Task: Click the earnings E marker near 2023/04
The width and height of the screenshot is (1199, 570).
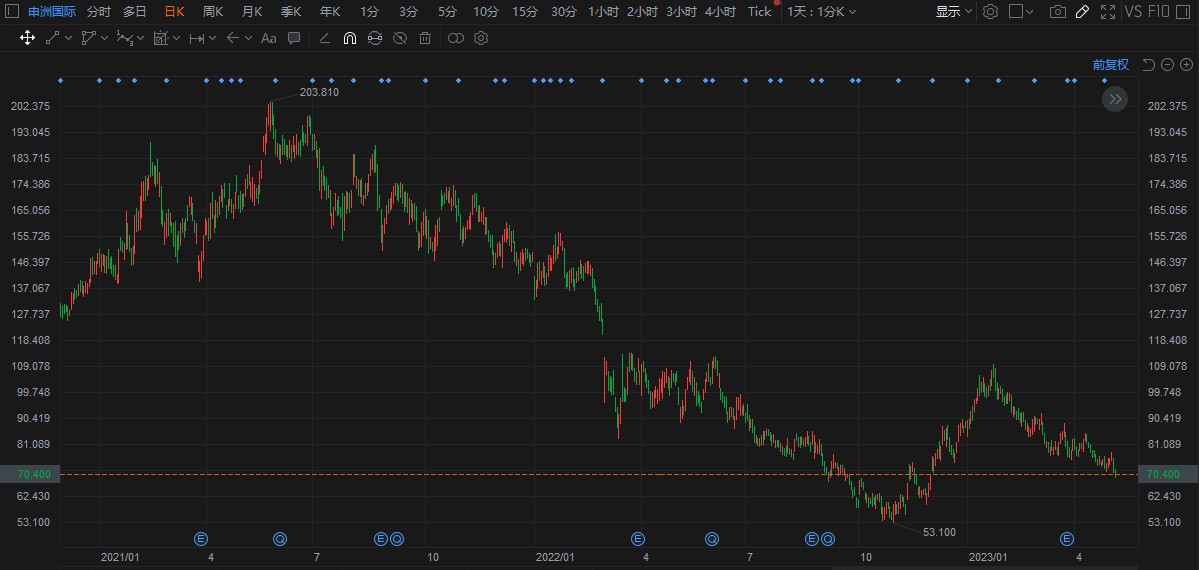Action: (1067, 539)
